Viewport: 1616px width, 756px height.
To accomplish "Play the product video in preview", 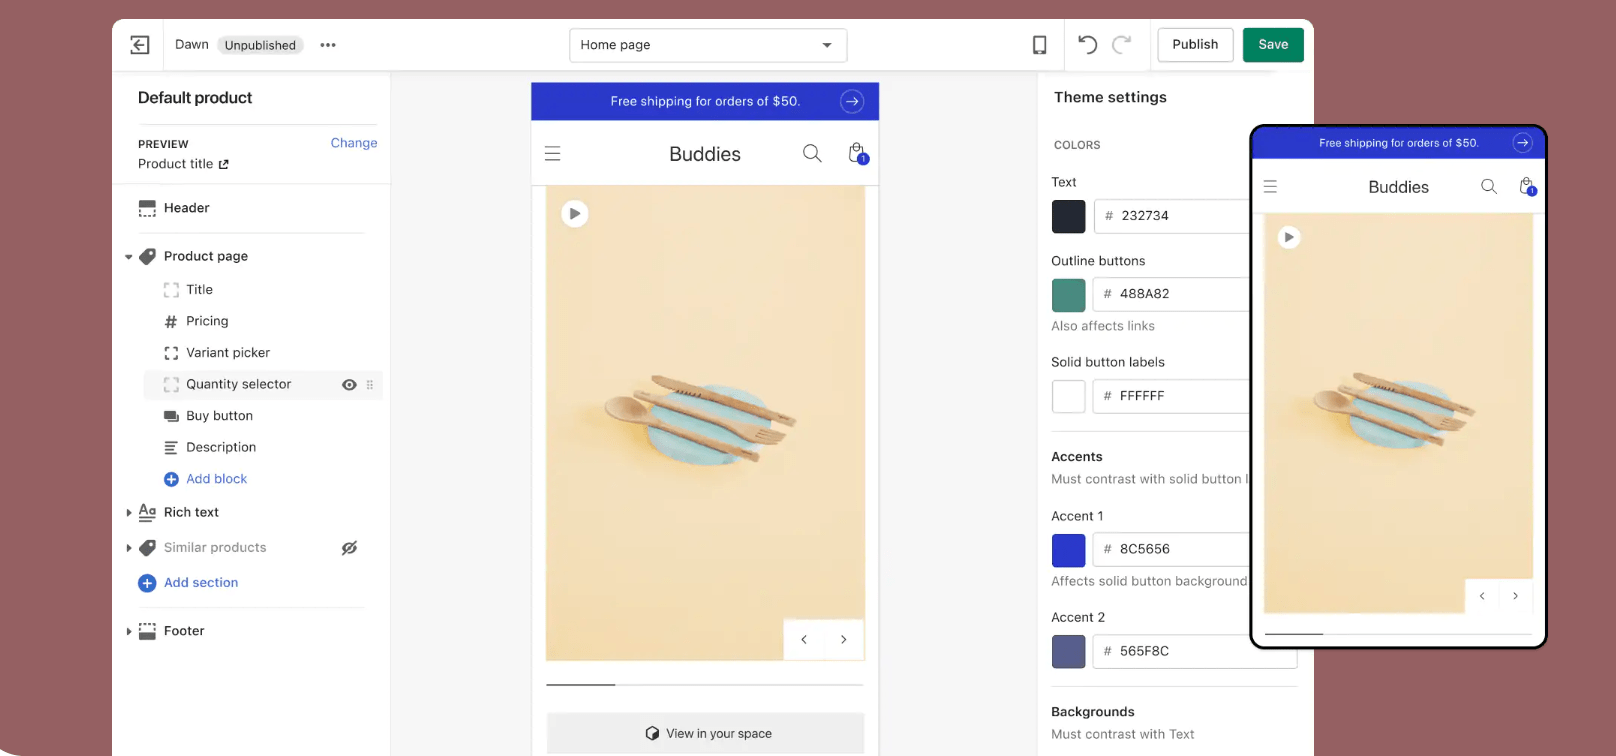I will coord(574,214).
